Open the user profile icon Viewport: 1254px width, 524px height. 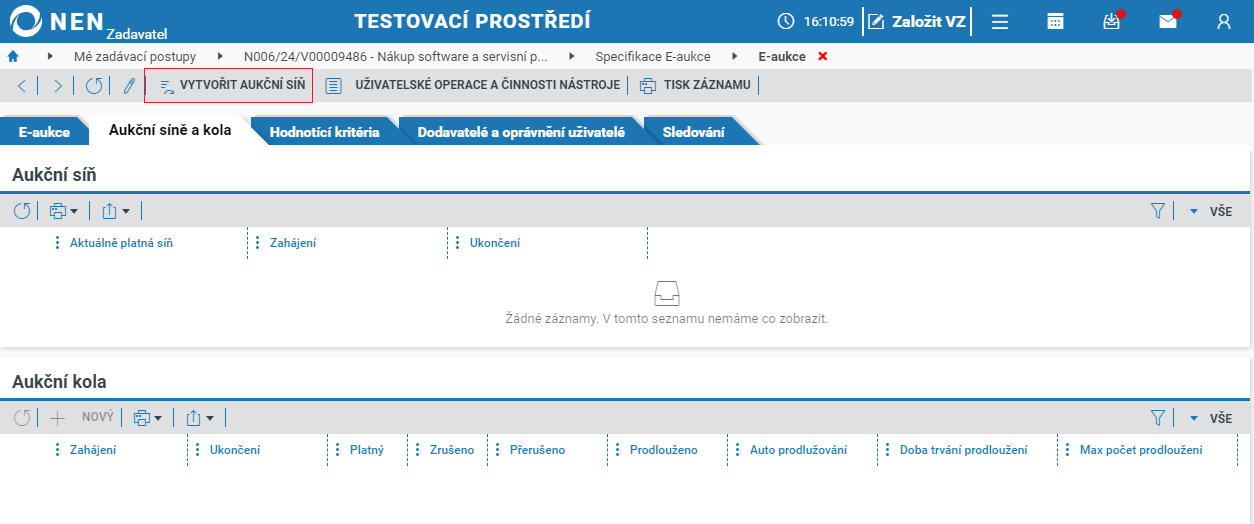click(x=1224, y=21)
